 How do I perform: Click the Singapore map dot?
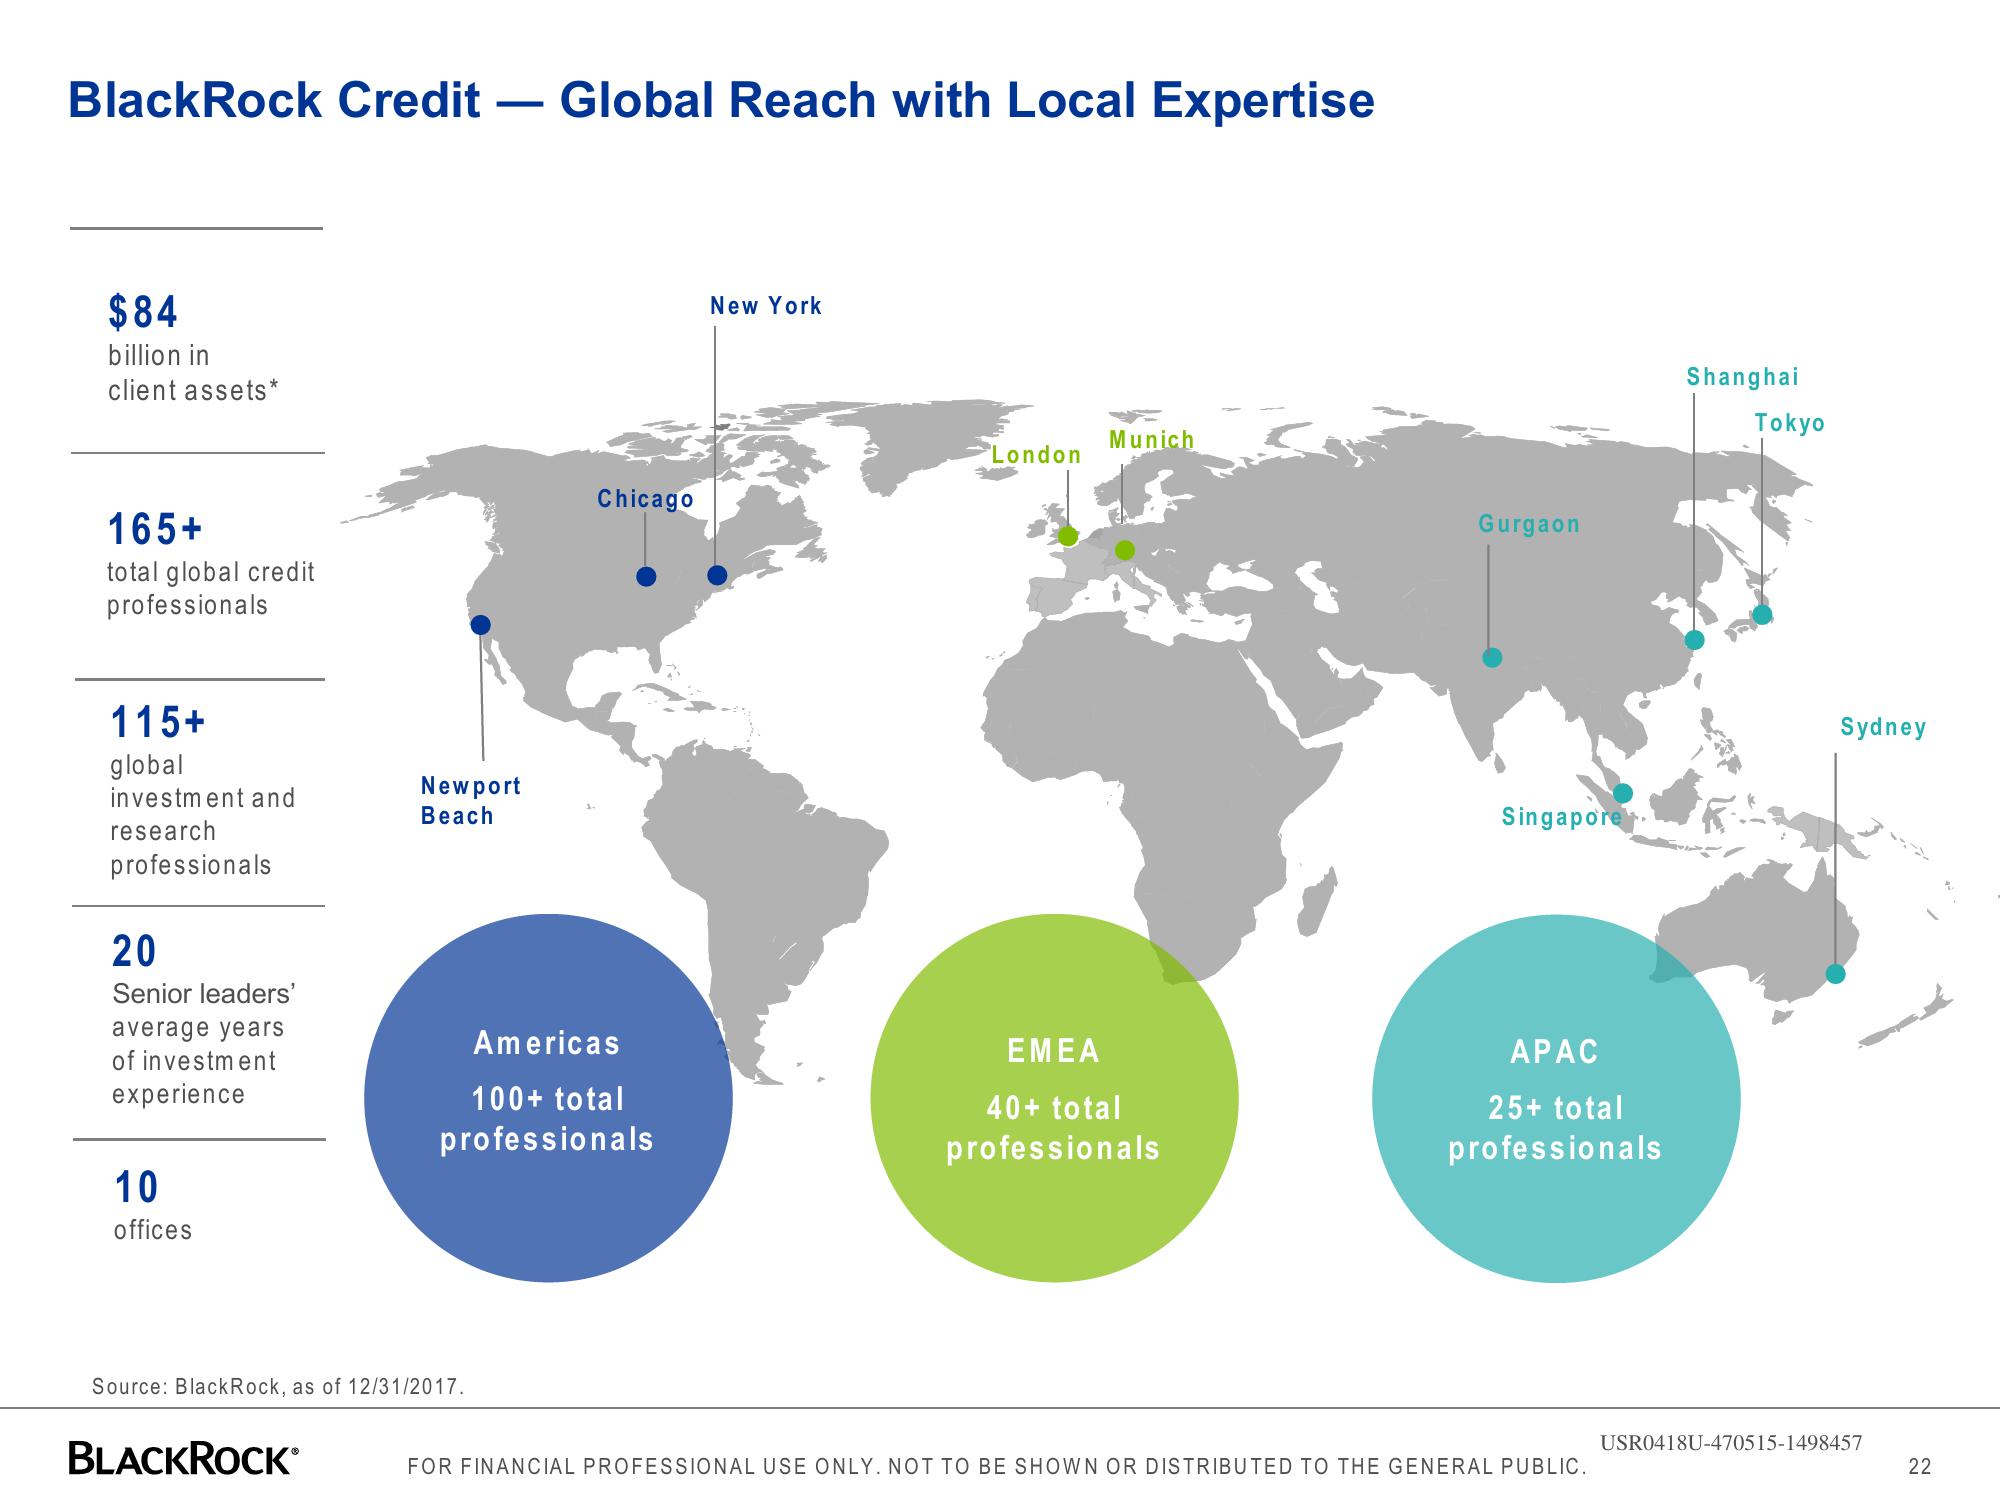click(x=1624, y=793)
